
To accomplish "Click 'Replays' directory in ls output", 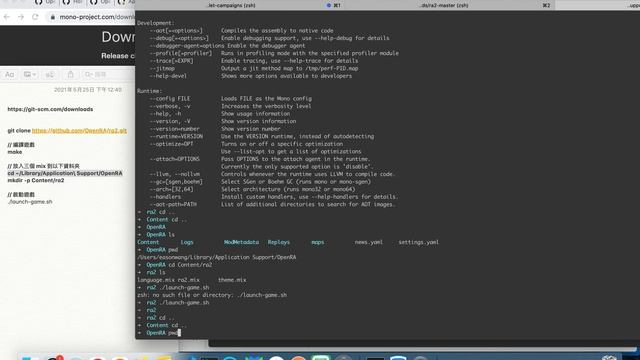I will click(279, 242).
